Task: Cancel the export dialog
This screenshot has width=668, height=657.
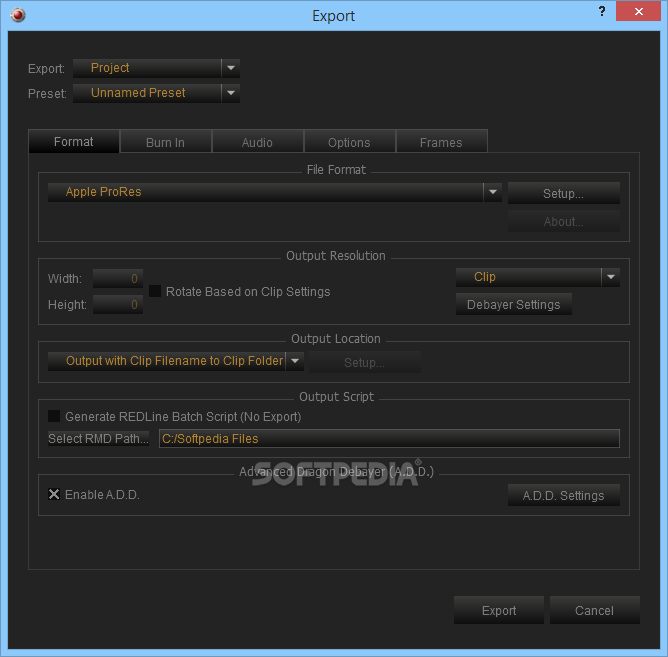Action: 595,610
